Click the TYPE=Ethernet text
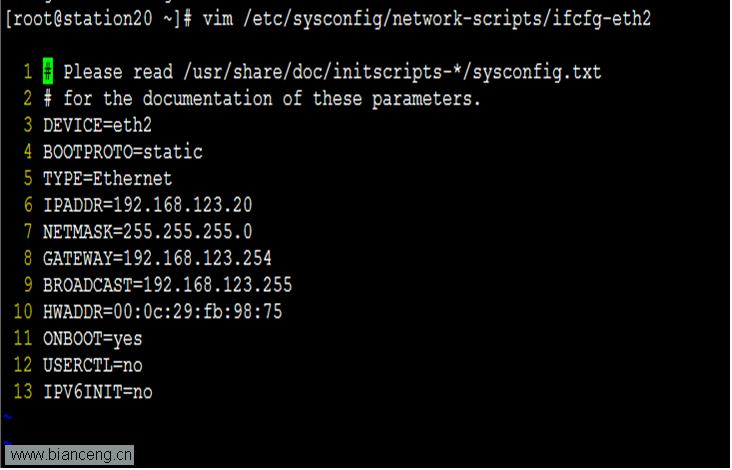Viewport: 732px width, 470px height. (107, 179)
